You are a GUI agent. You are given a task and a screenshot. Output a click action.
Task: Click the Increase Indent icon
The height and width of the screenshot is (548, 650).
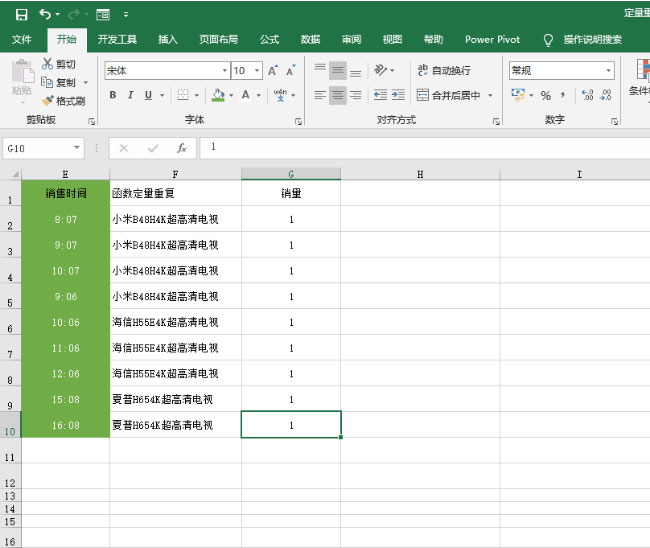pos(398,96)
